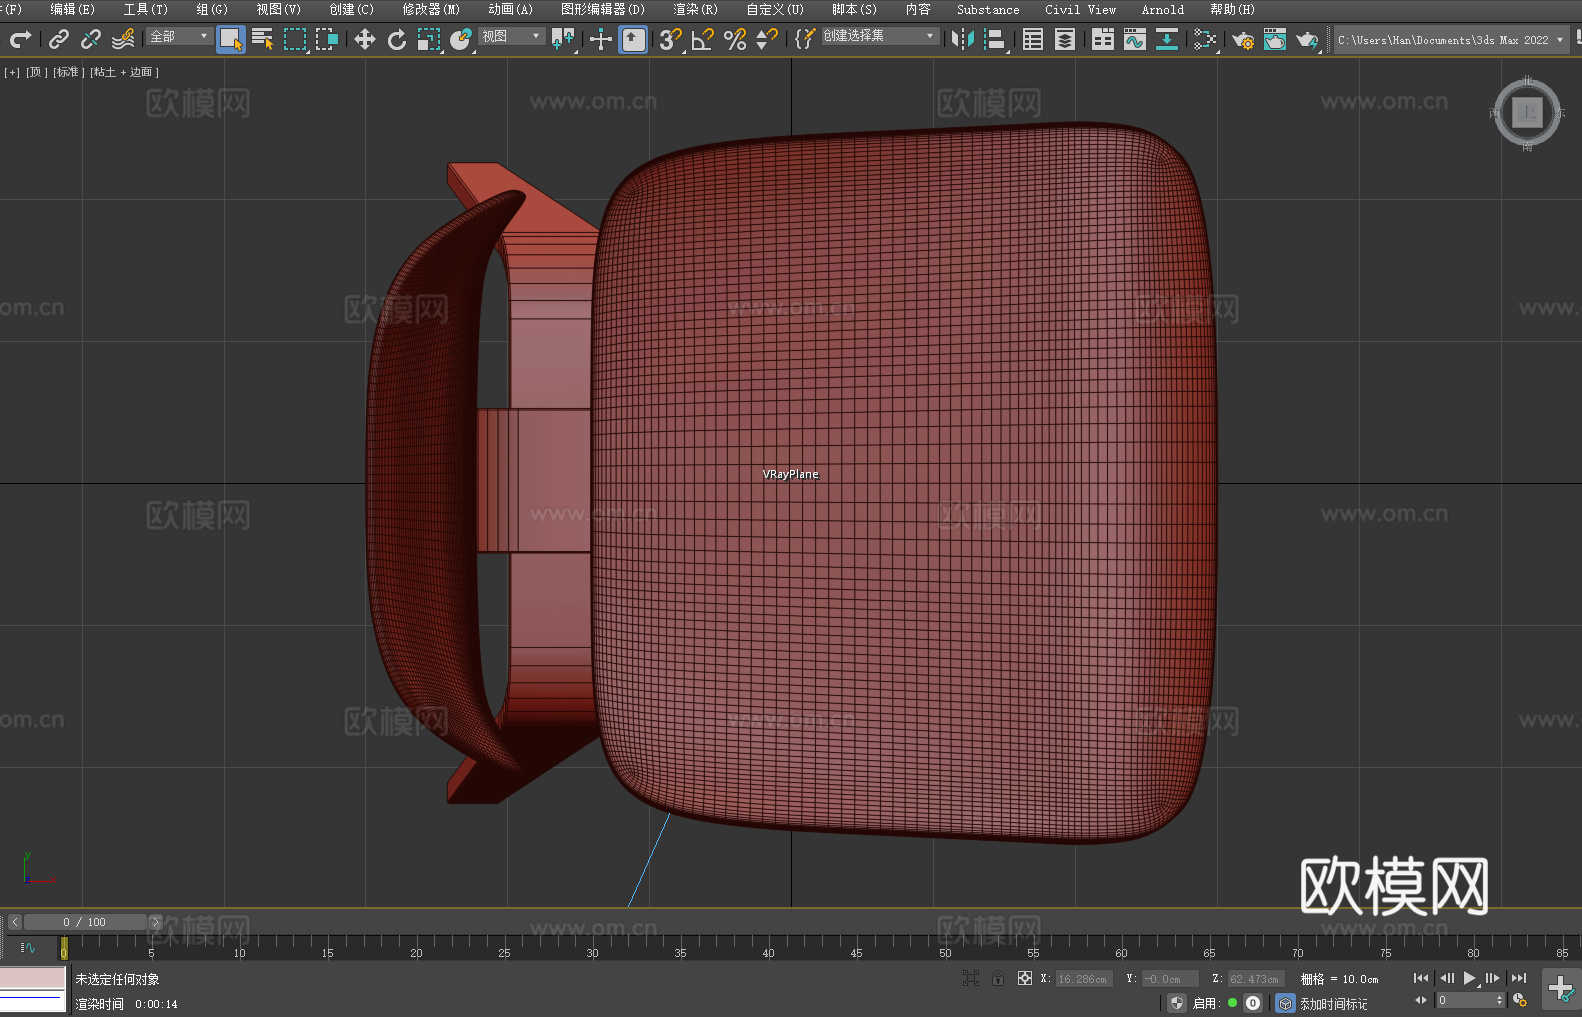This screenshot has width=1582, height=1017.
Task: Activate Select and Move tool
Action: pyautogui.click(x=365, y=39)
